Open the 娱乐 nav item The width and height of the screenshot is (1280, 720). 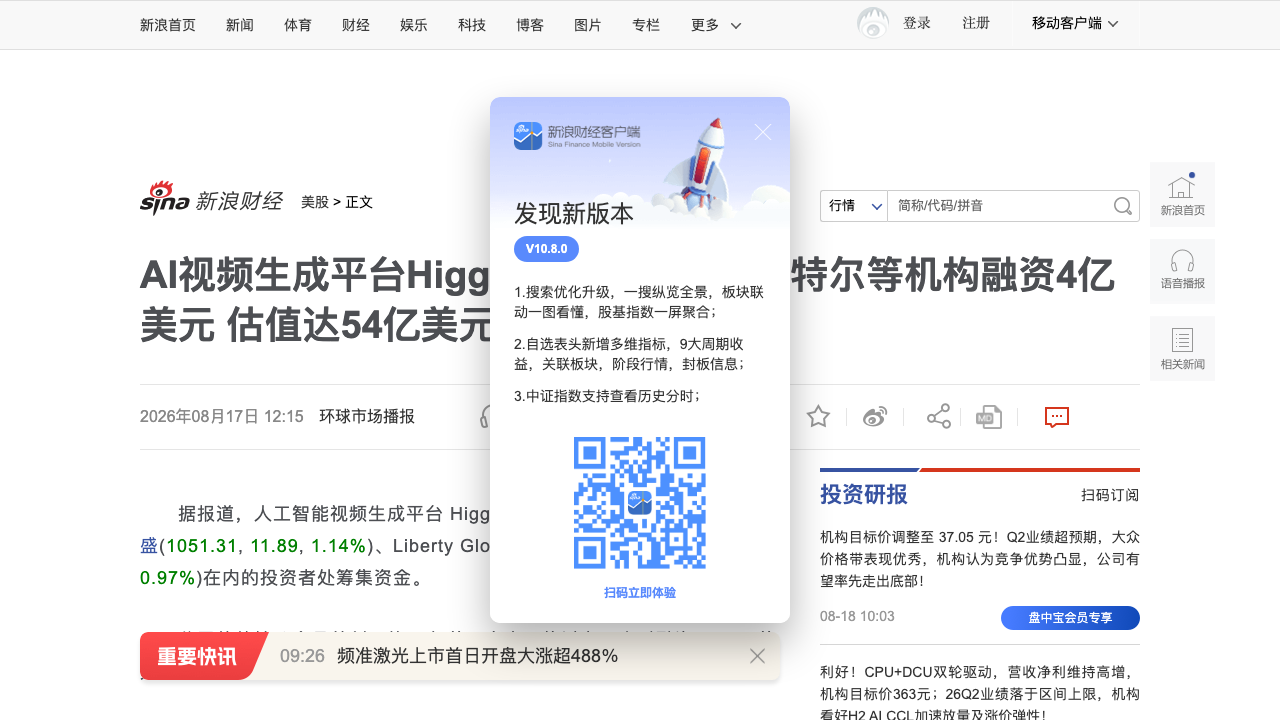click(414, 25)
